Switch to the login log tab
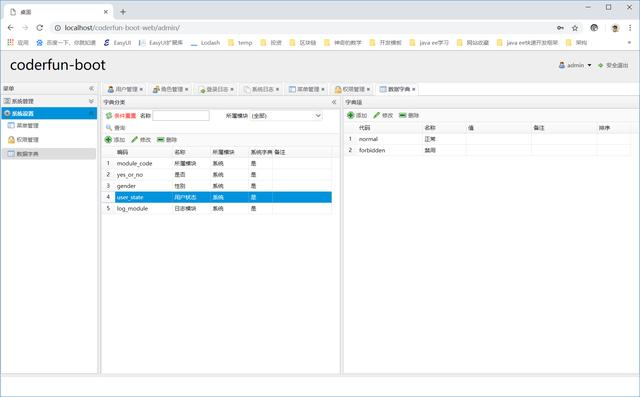 pyautogui.click(x=217, y=89)
